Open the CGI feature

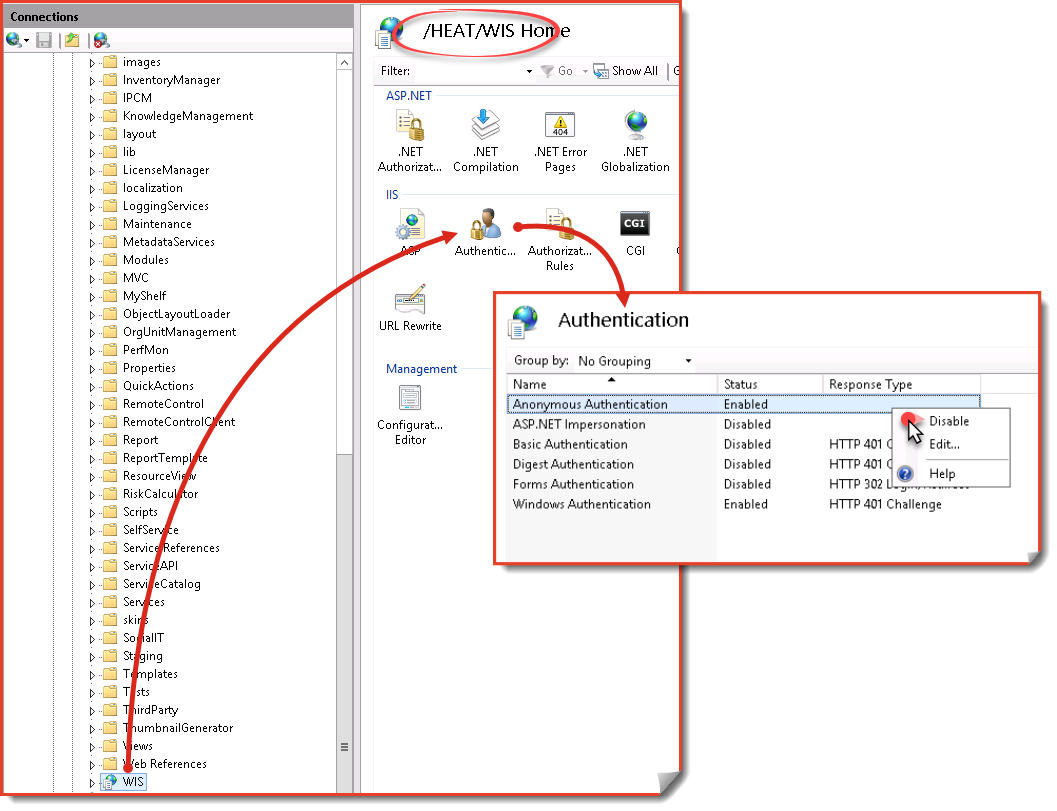pyautogui.click(x=634, y=224)
